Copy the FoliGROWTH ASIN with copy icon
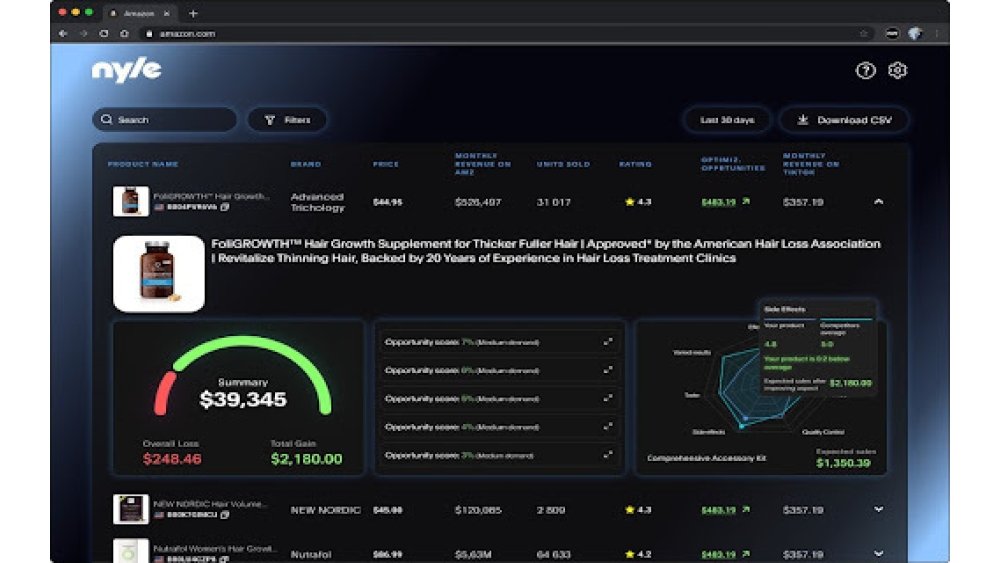The height and width of the screenshot is (563, 1000). tap(224, 207)
